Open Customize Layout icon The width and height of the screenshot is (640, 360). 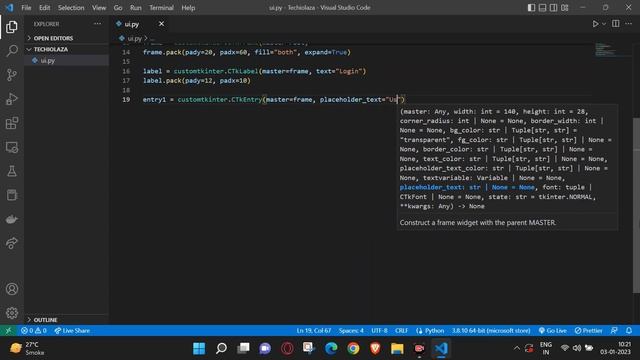(564, 8)
